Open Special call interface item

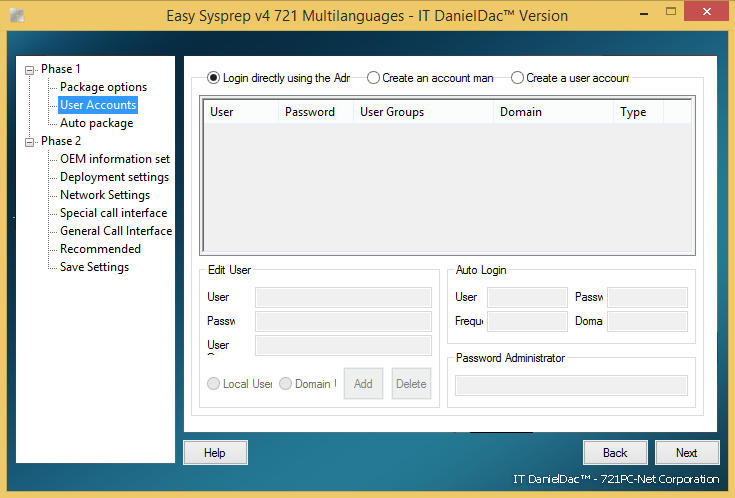(x=113, y=213)
